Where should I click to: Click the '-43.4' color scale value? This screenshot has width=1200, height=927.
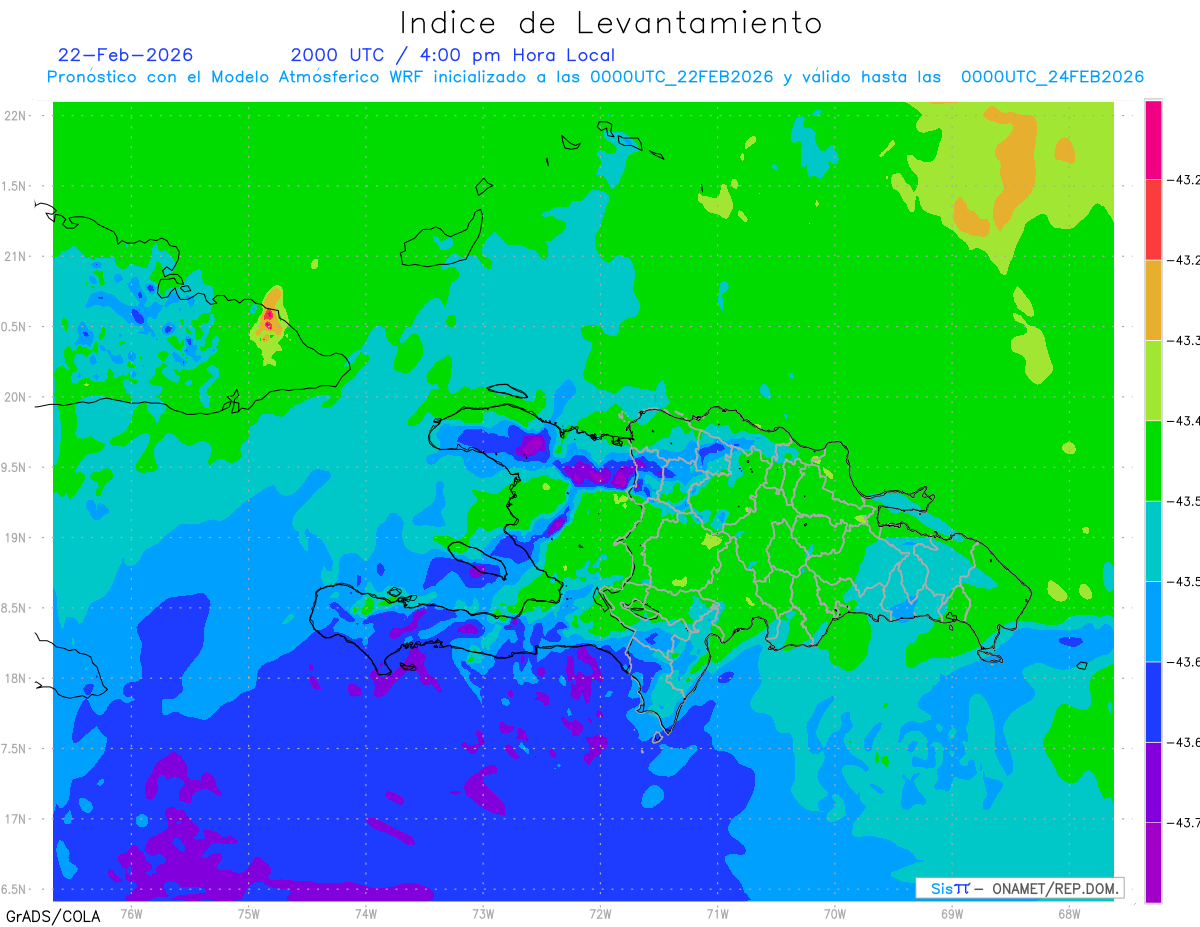point(1184,421)
